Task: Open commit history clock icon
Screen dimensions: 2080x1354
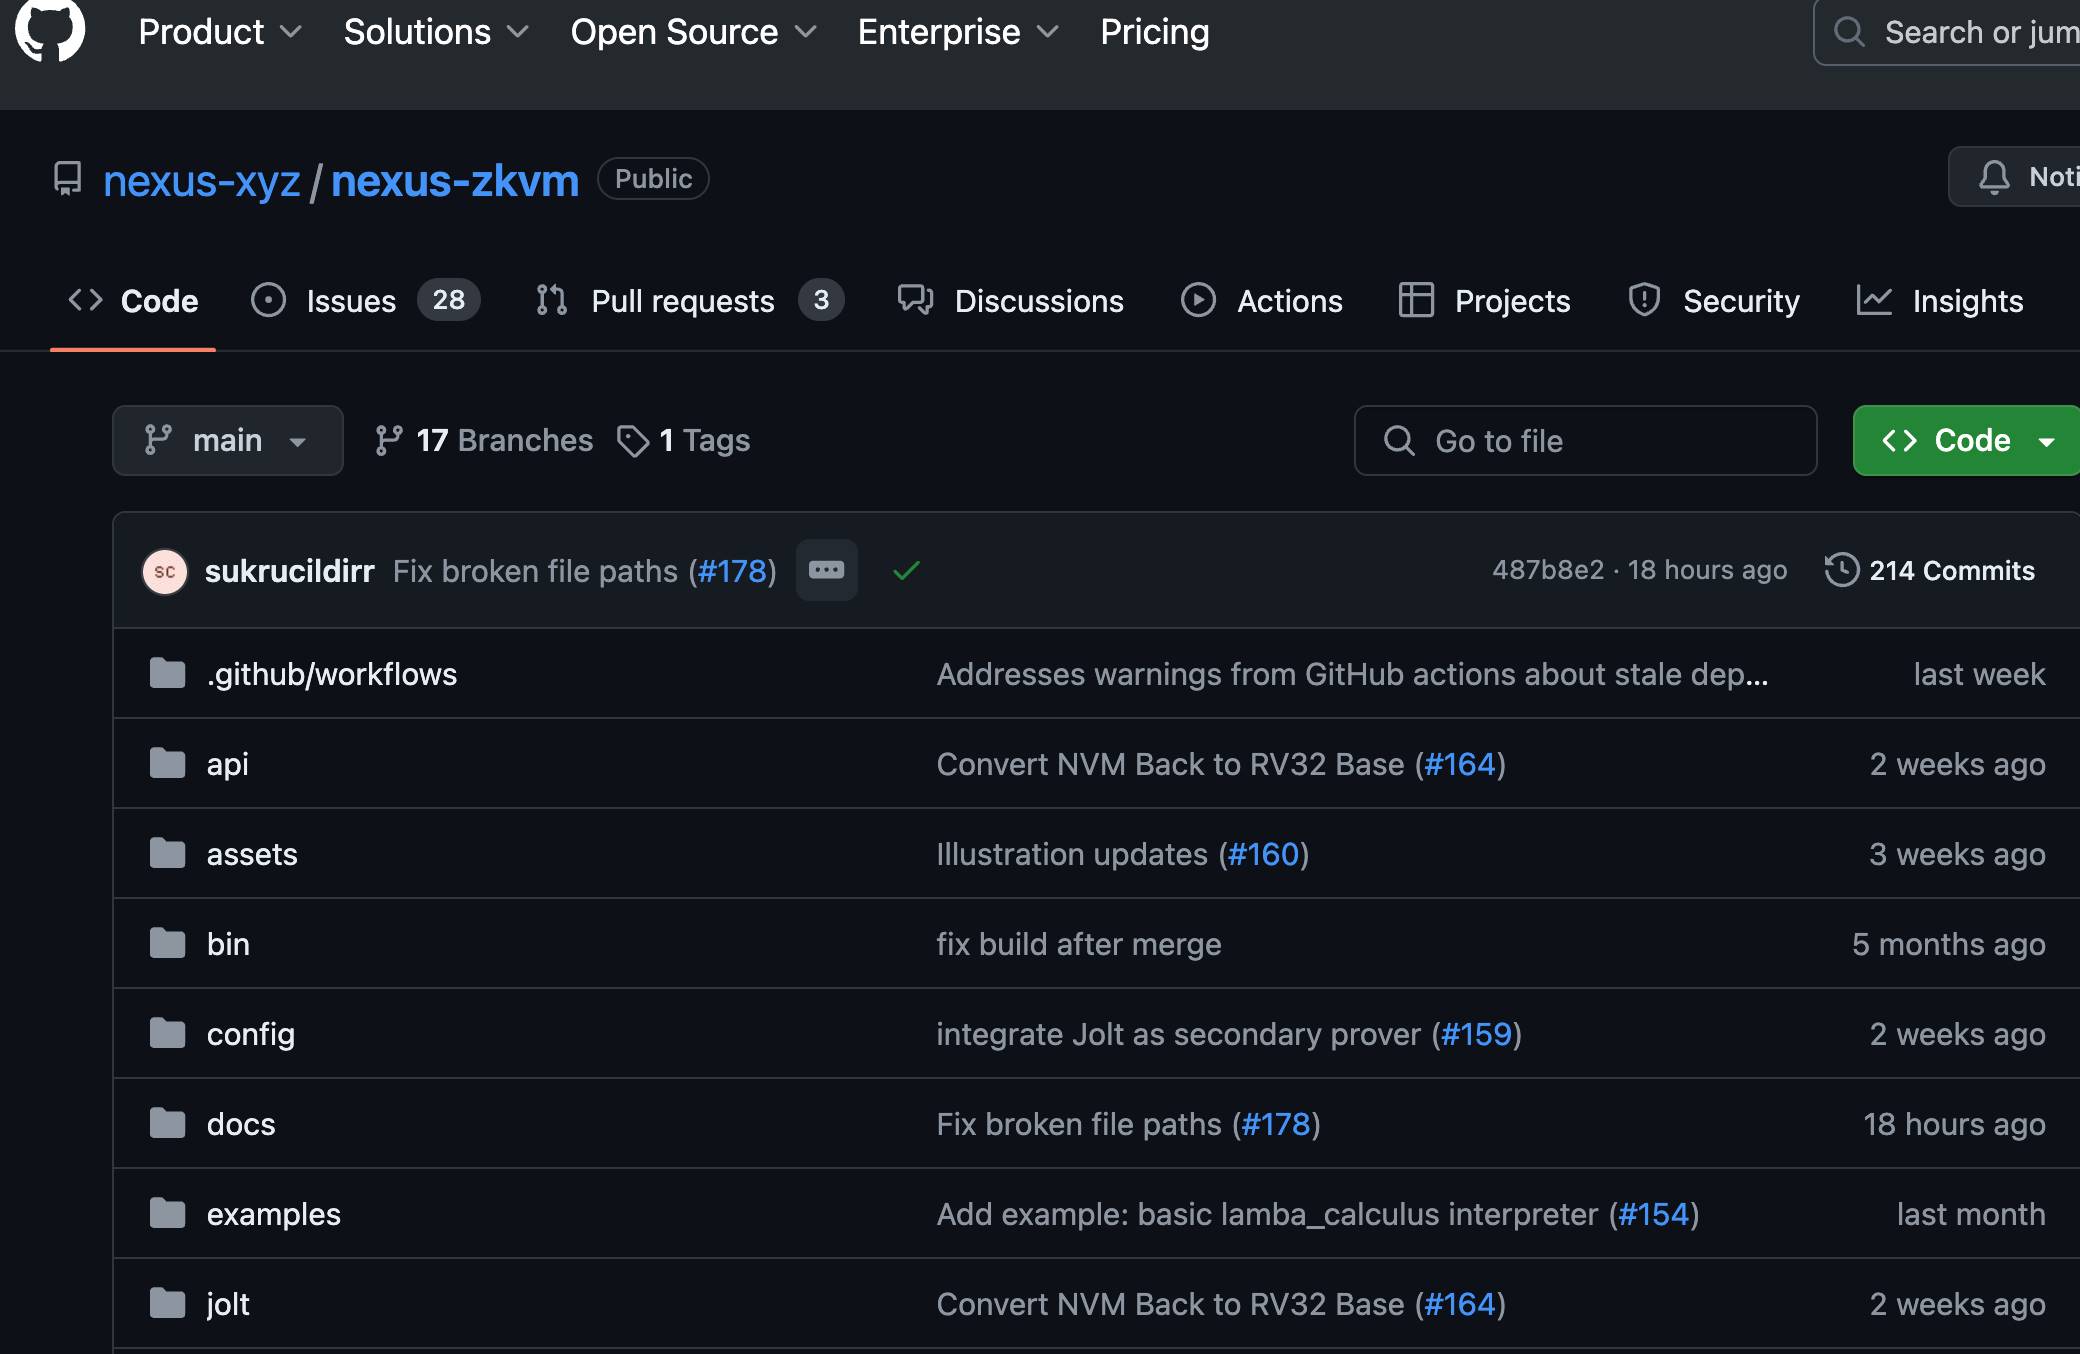Action: coord(1841,570)
